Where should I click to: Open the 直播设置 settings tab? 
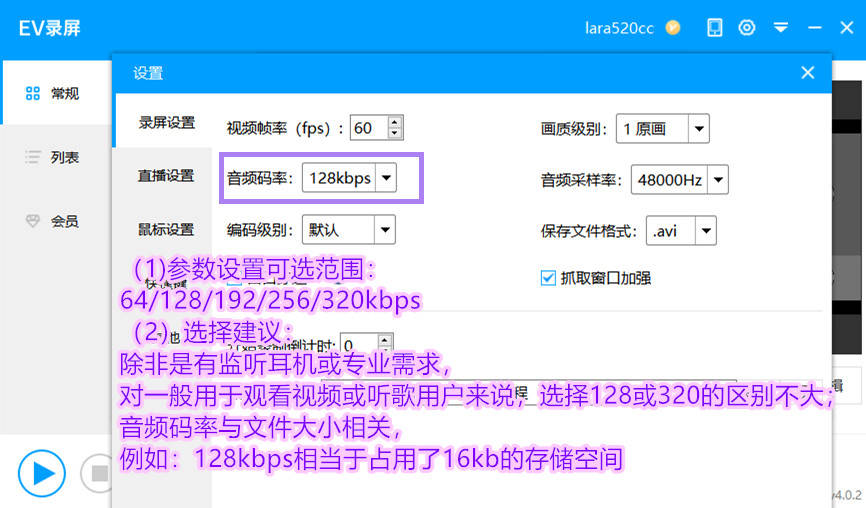[166, 176]
